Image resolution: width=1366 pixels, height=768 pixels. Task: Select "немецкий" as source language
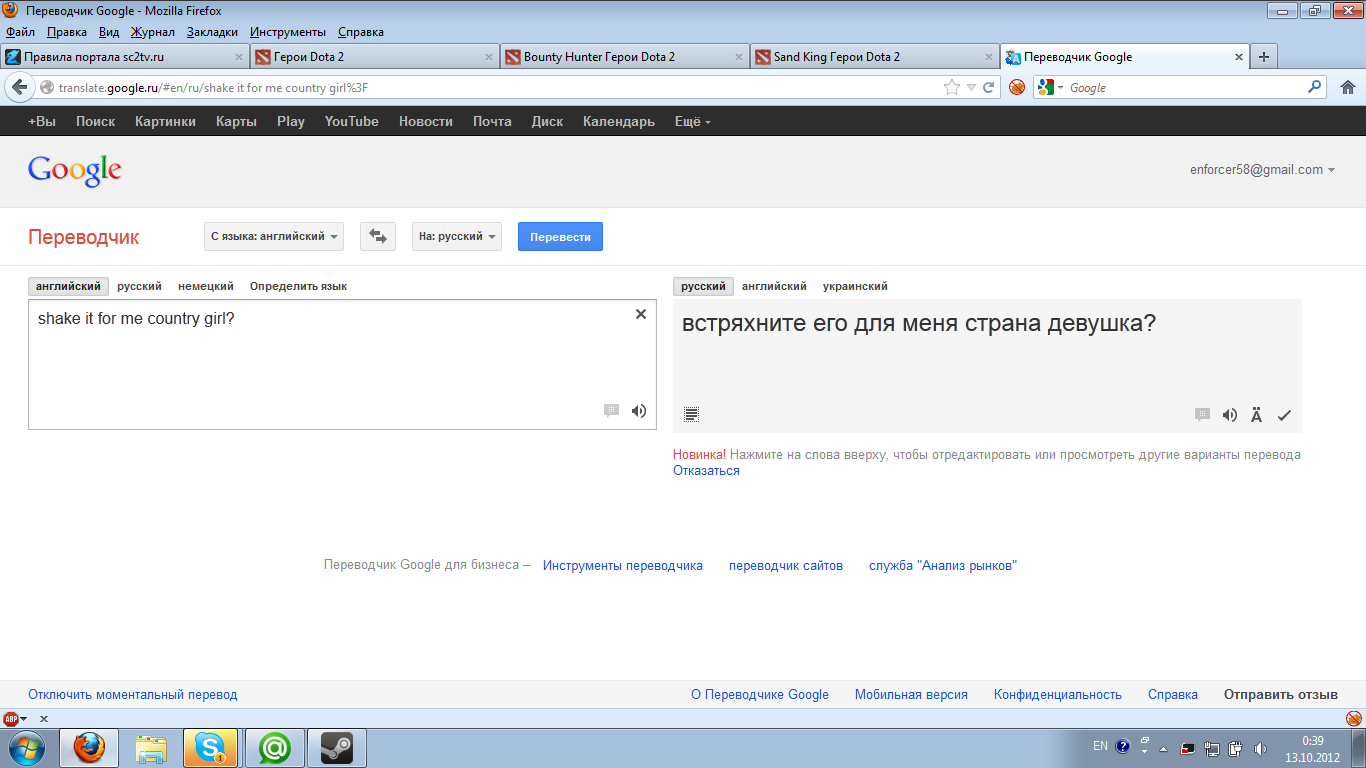pyautogui.click(x=206, y=286)
